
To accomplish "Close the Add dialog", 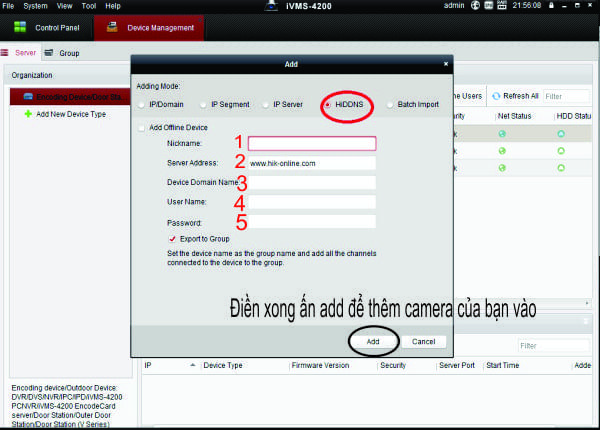I will [446, 64].
